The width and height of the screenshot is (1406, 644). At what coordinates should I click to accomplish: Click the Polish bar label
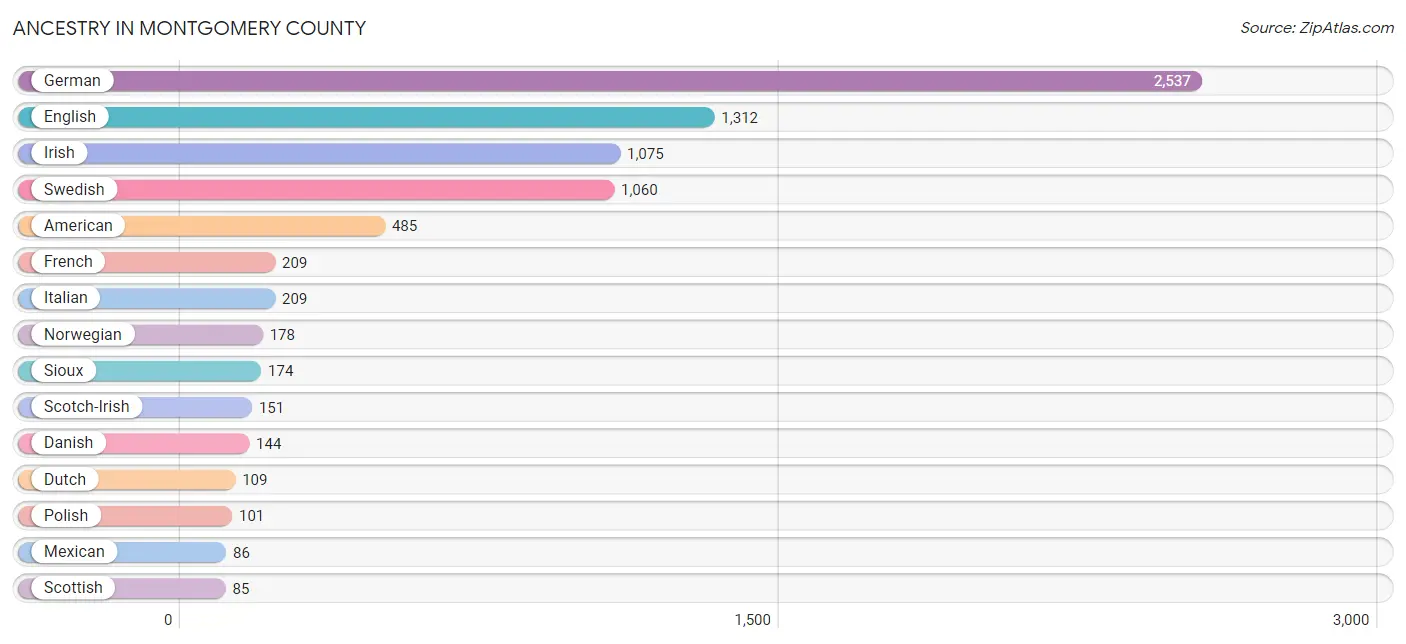[66, 516]
